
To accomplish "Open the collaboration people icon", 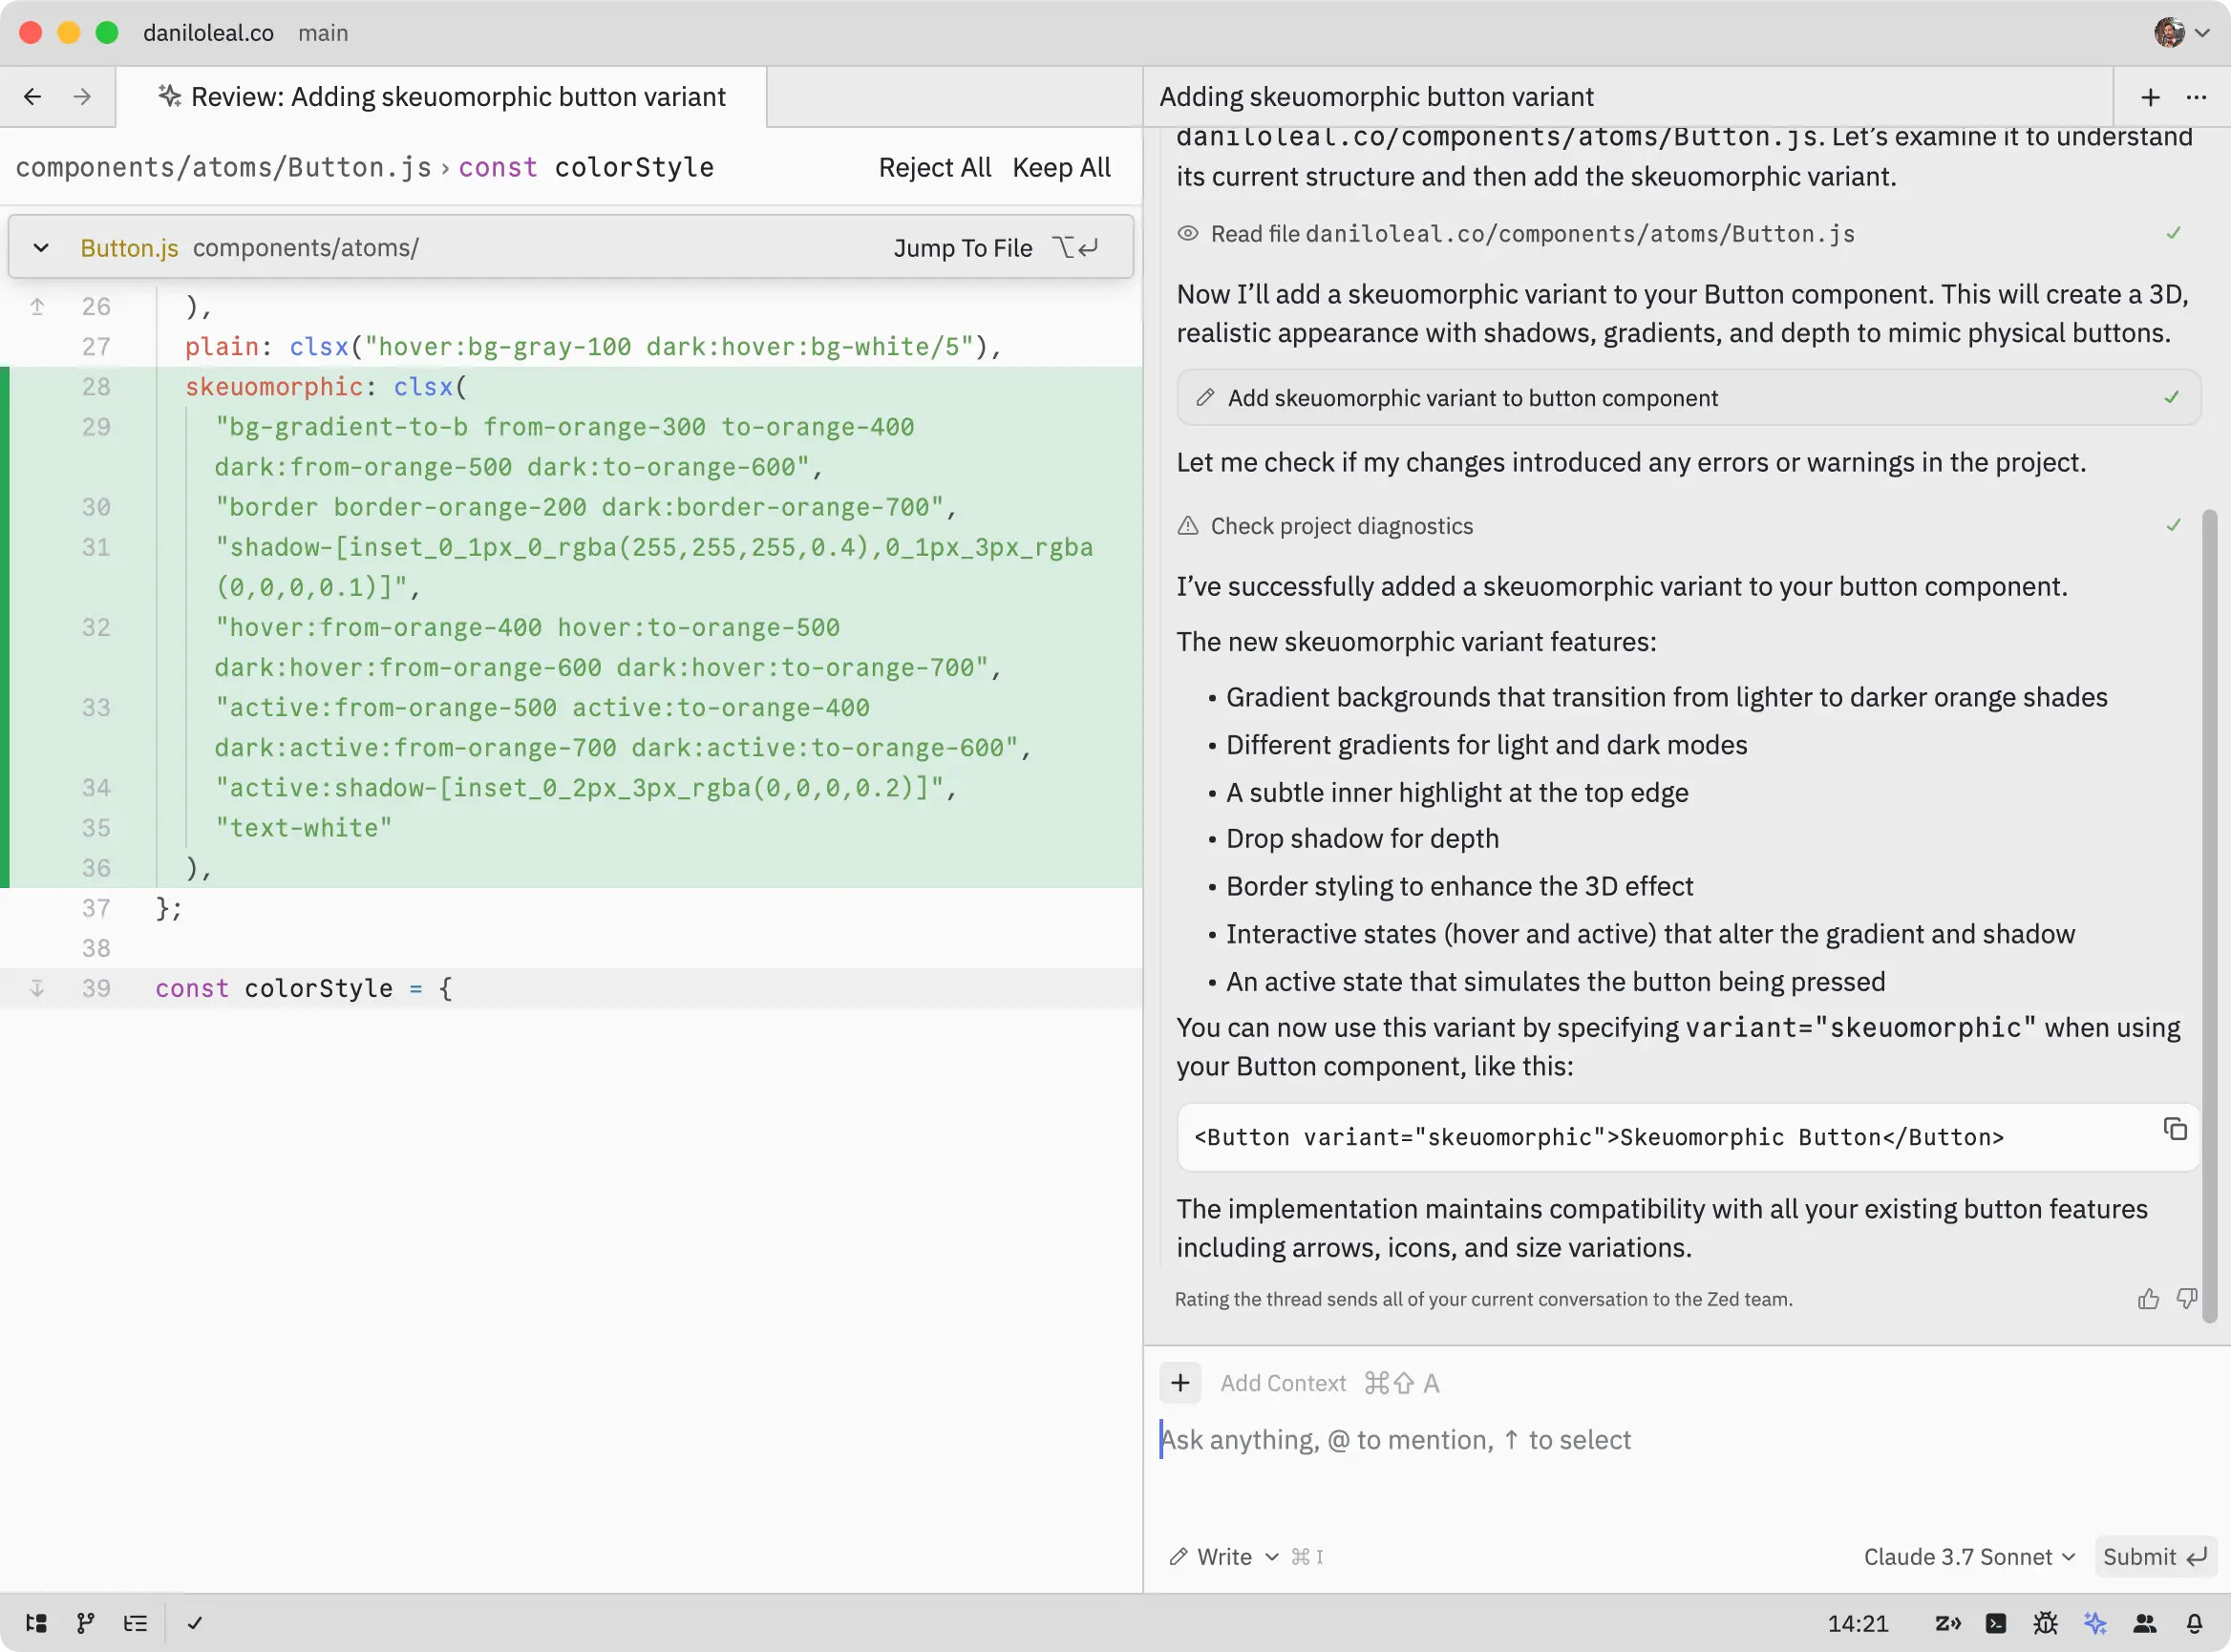I will [x=2144, y=1622].
